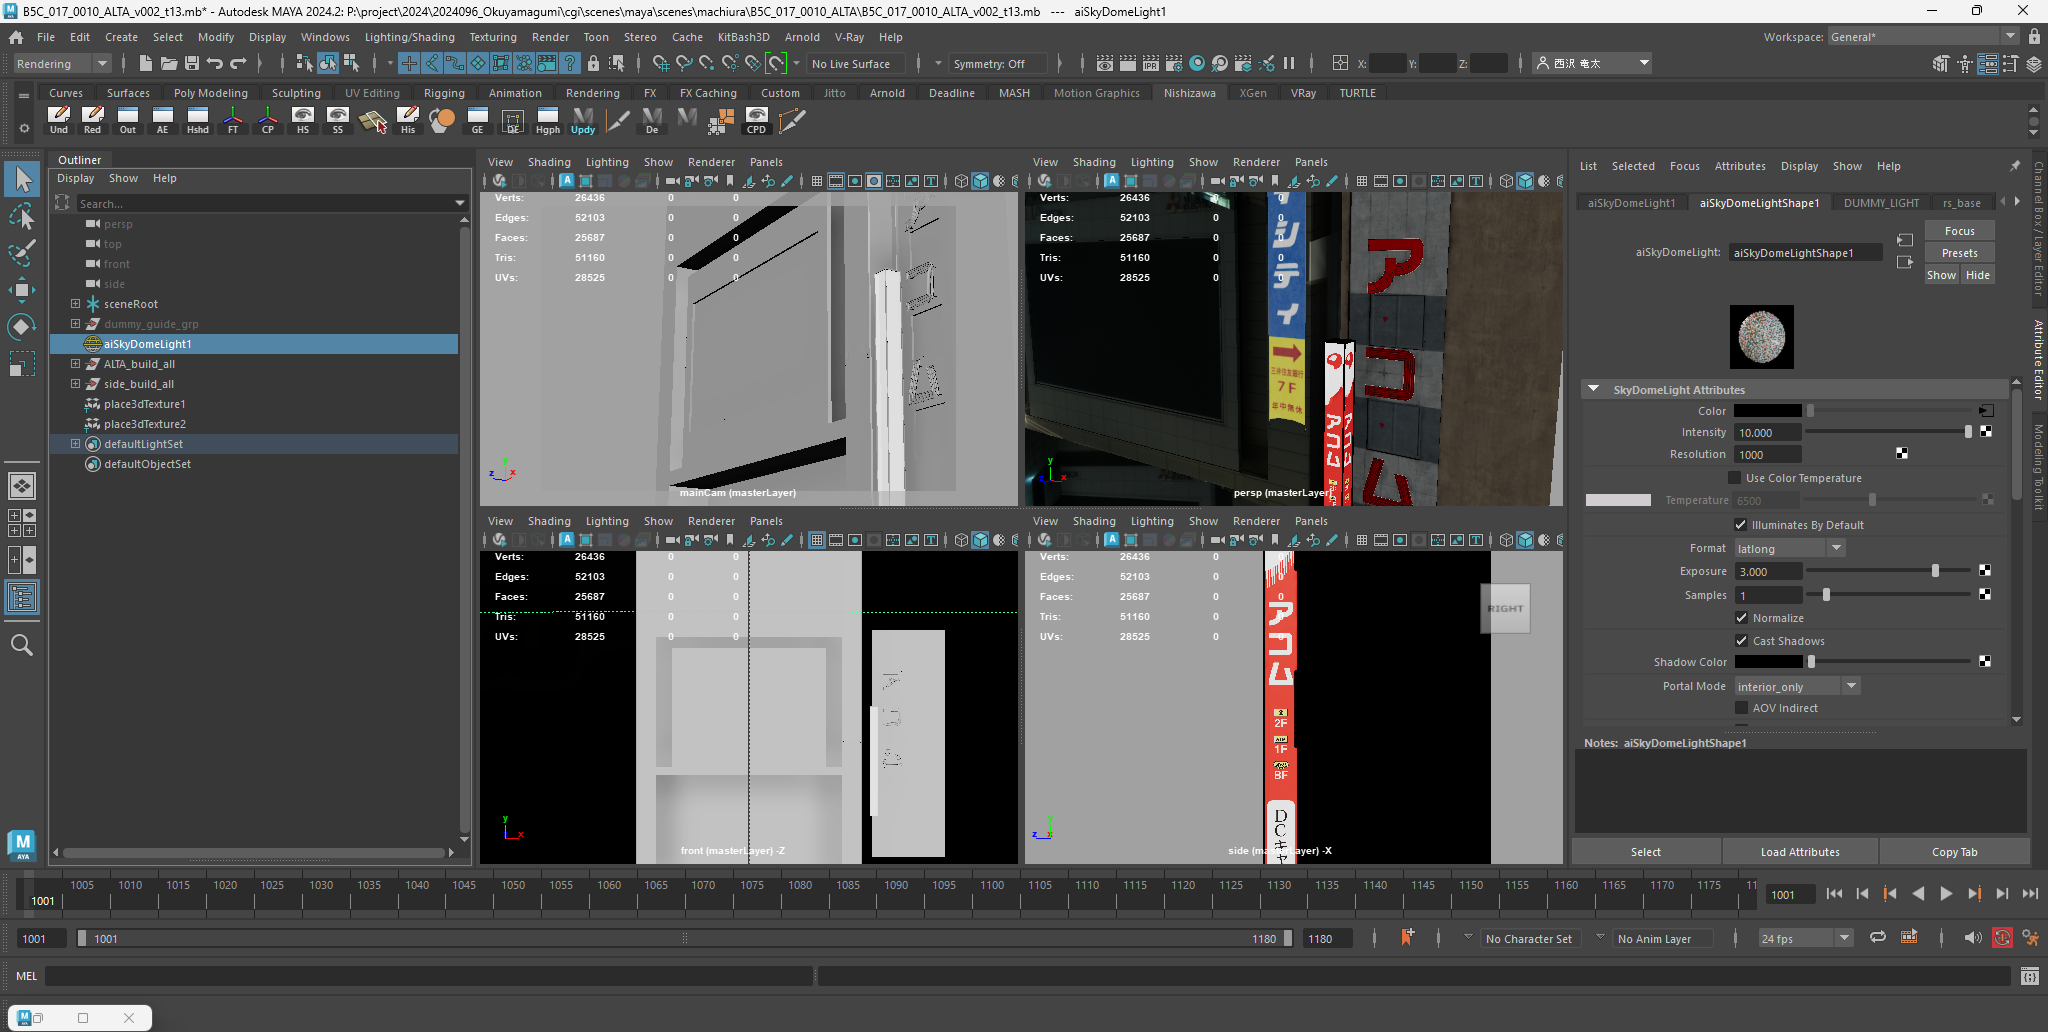
Task: Click the Load Attributes button
Action: (1799, 852)
